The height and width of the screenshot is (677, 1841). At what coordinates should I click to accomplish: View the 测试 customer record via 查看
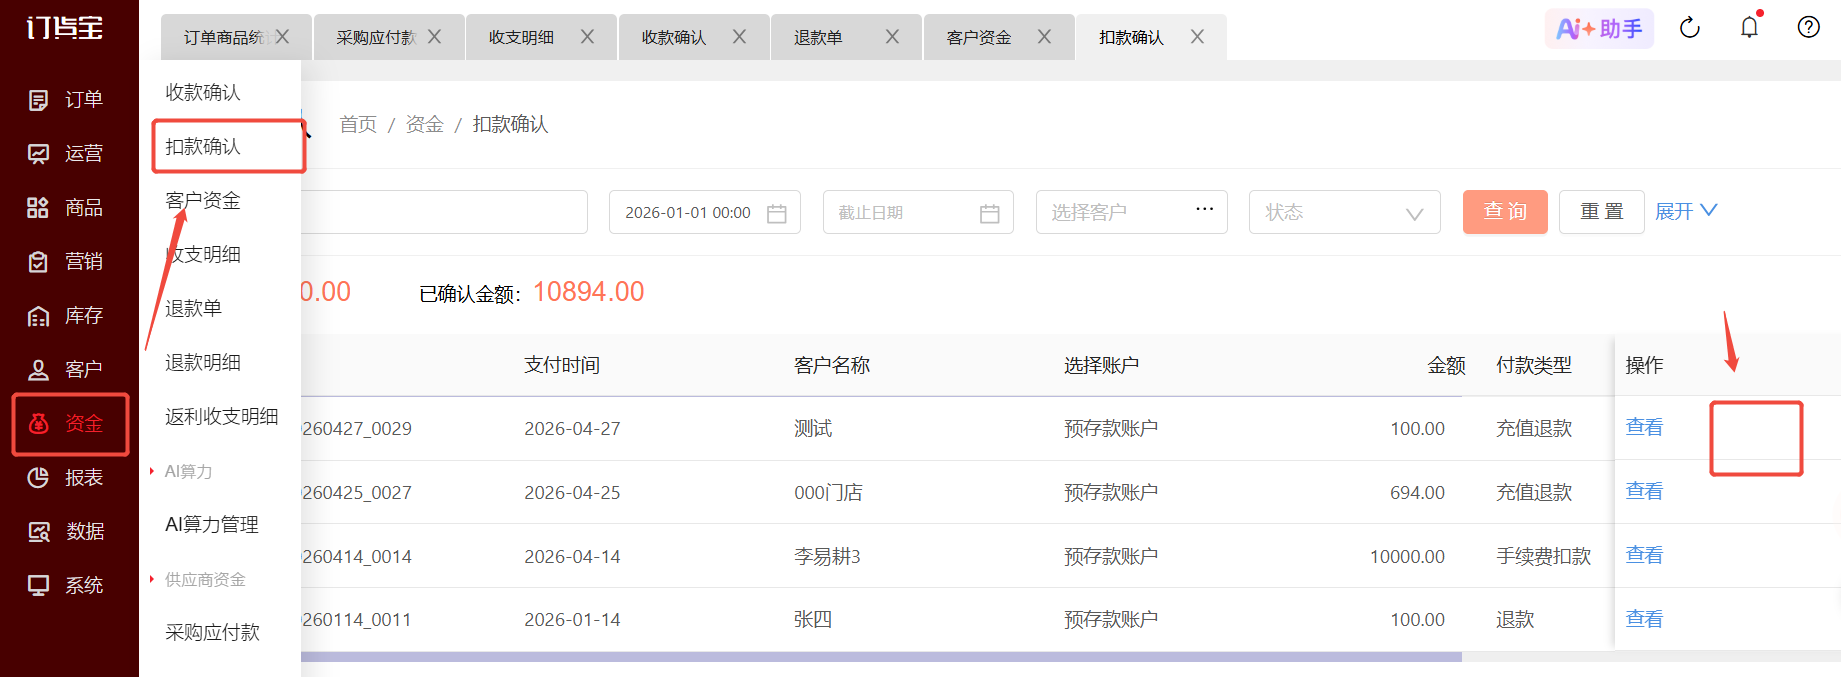tap(1644, 427)
